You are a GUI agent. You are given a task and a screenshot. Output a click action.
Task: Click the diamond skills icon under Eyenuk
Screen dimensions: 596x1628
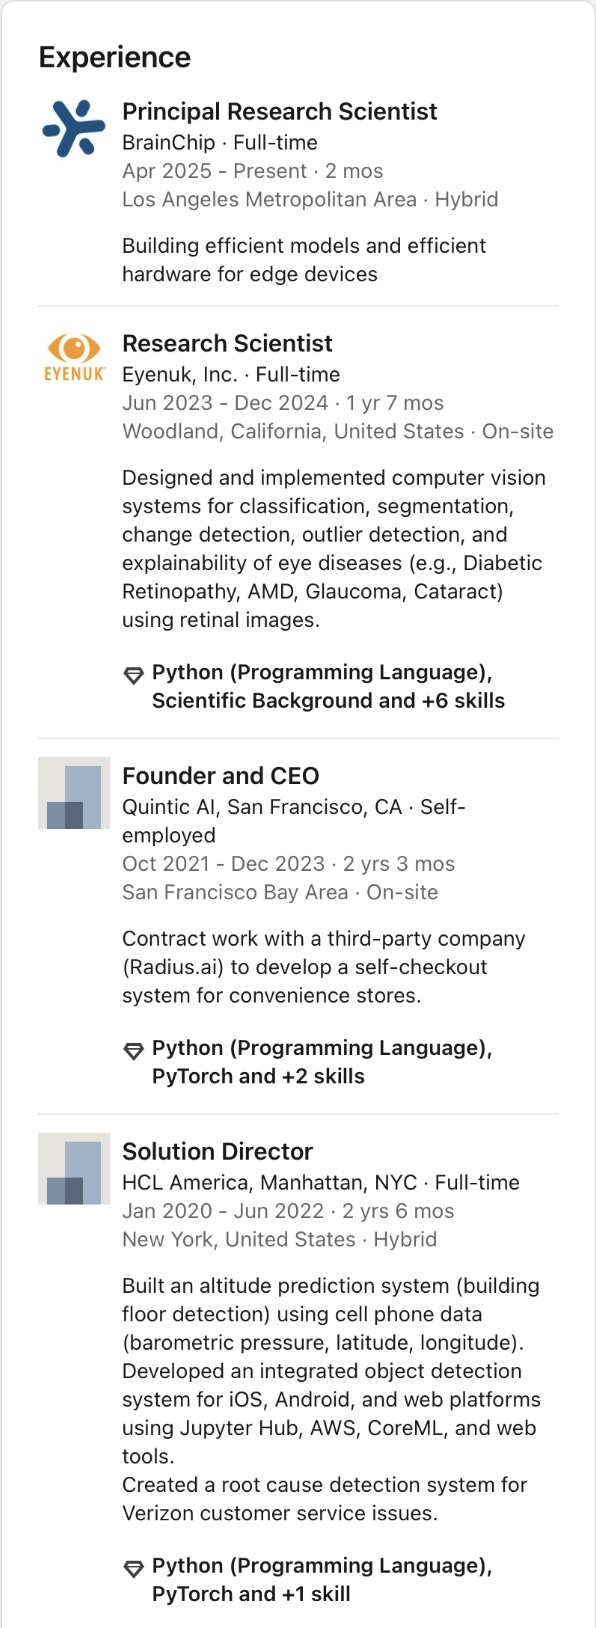click(133, 675)
